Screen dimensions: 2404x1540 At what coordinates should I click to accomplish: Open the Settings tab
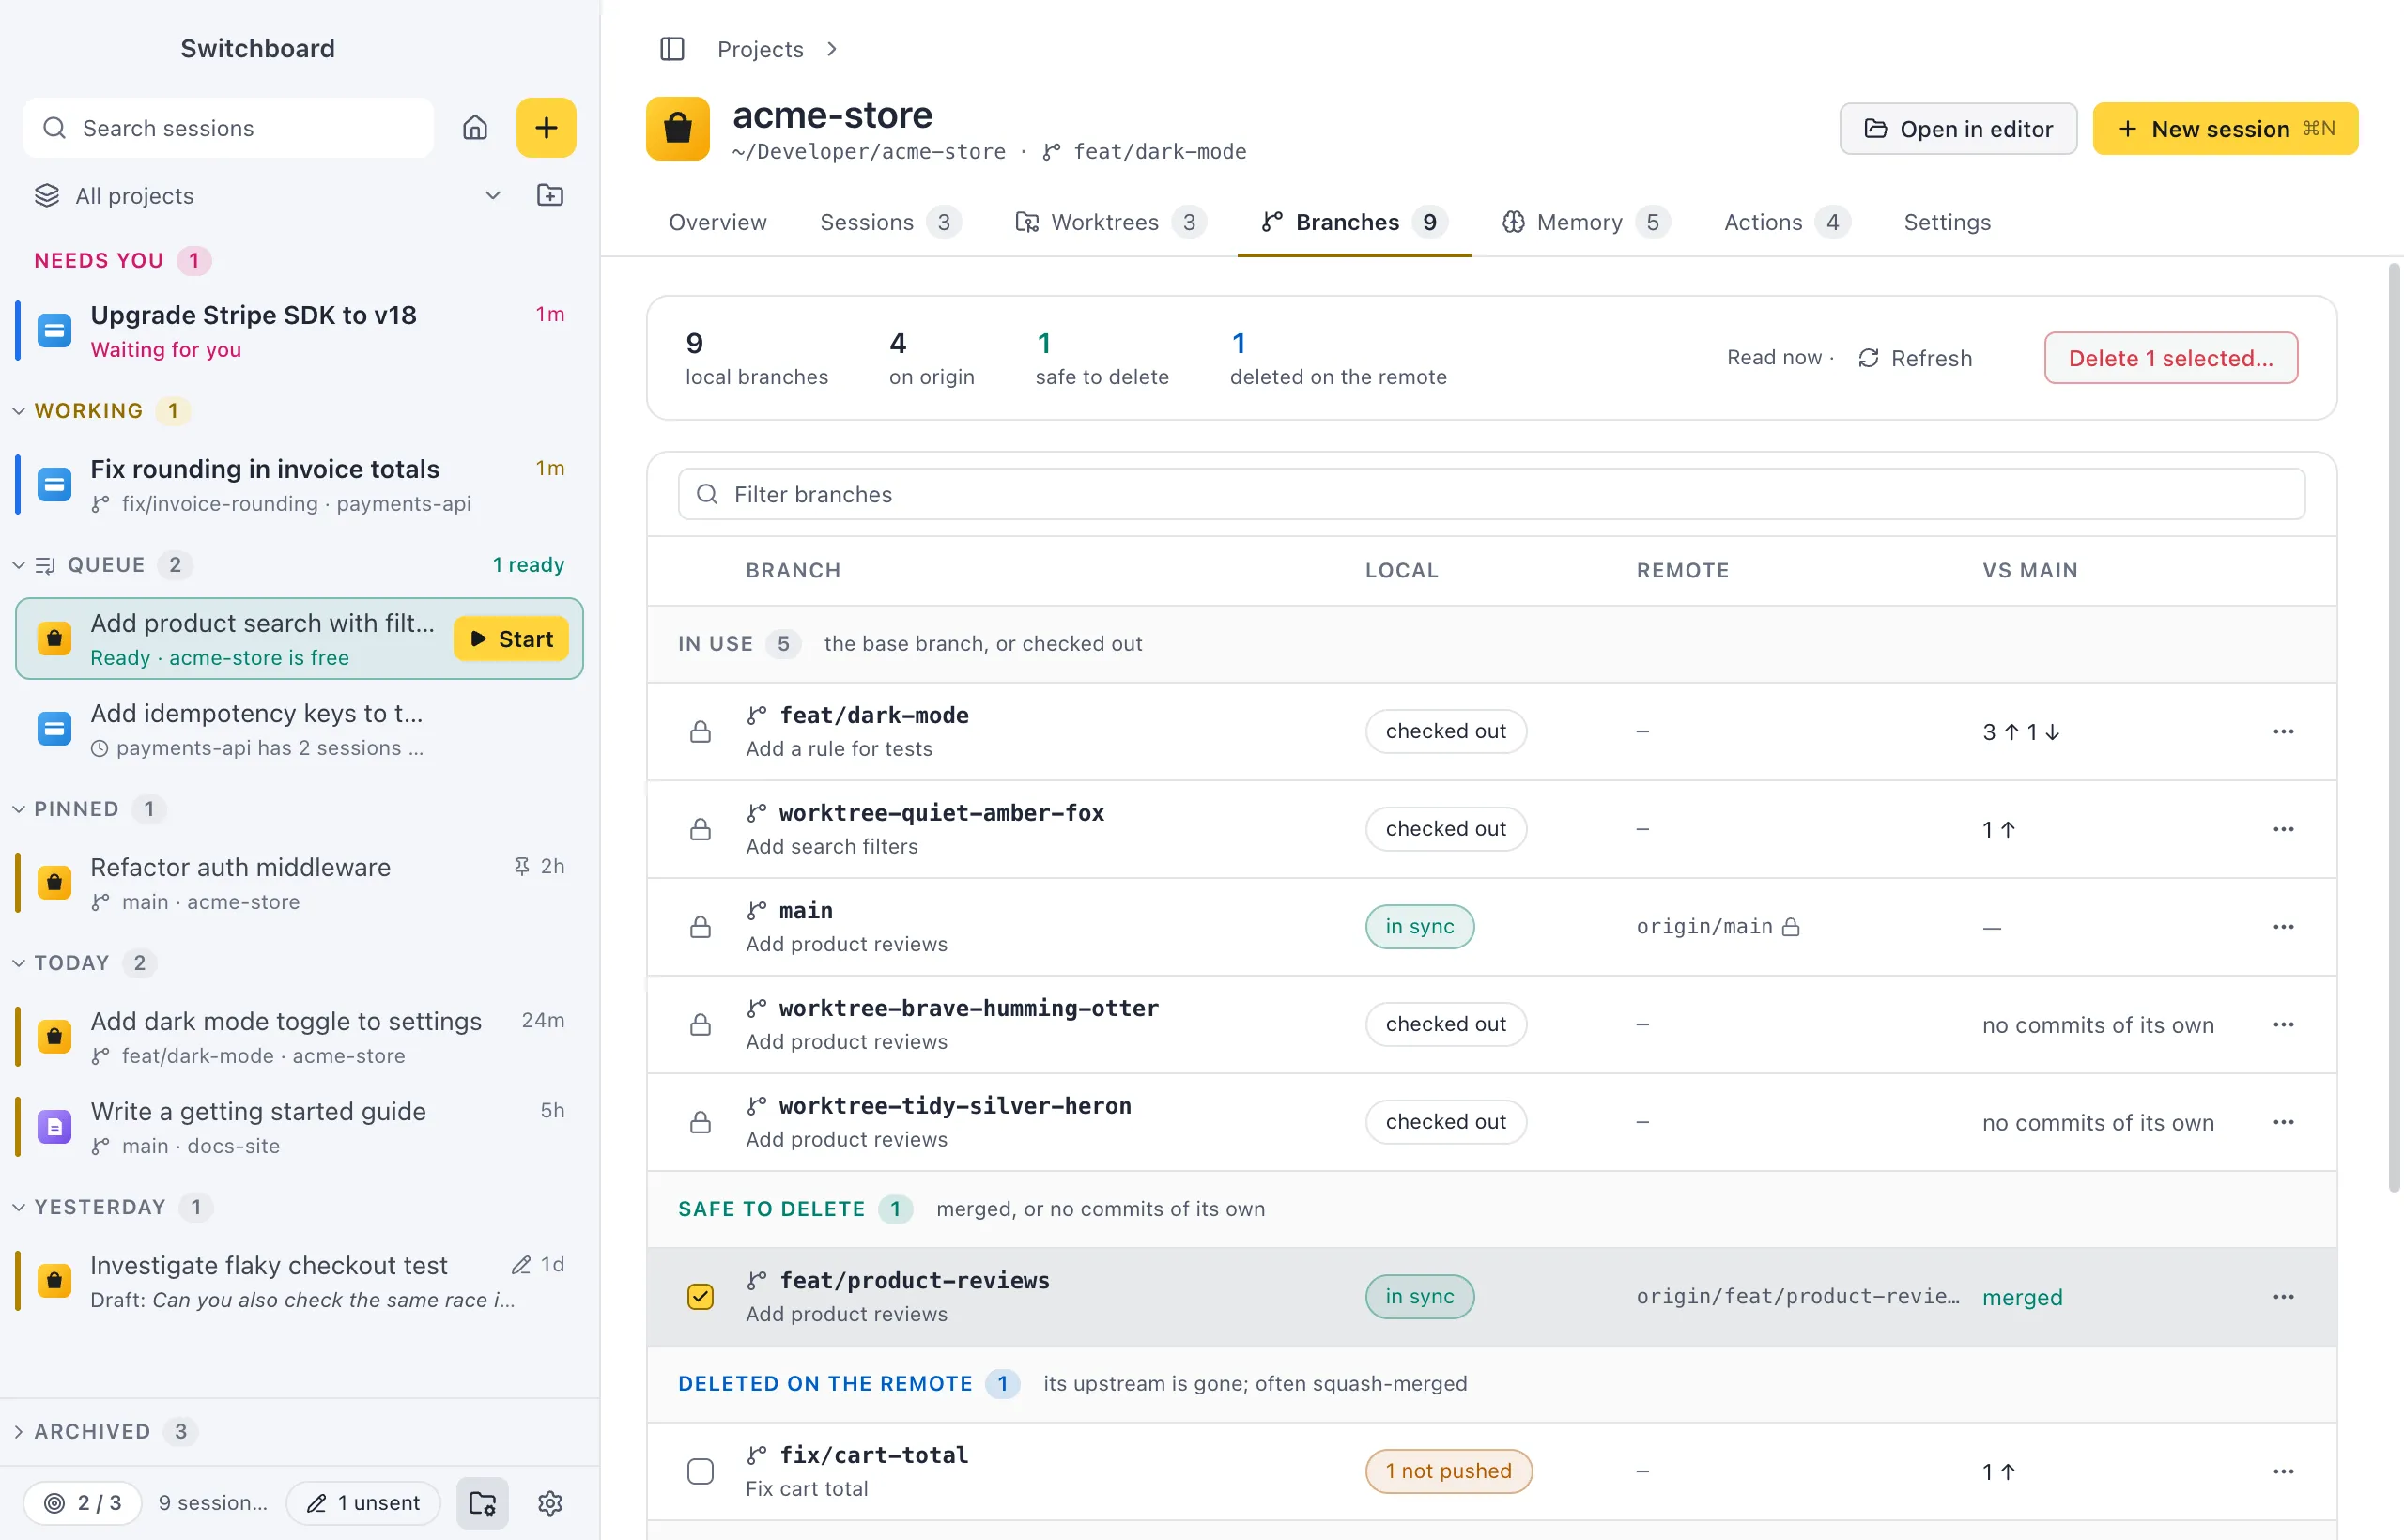[1947, 222]
